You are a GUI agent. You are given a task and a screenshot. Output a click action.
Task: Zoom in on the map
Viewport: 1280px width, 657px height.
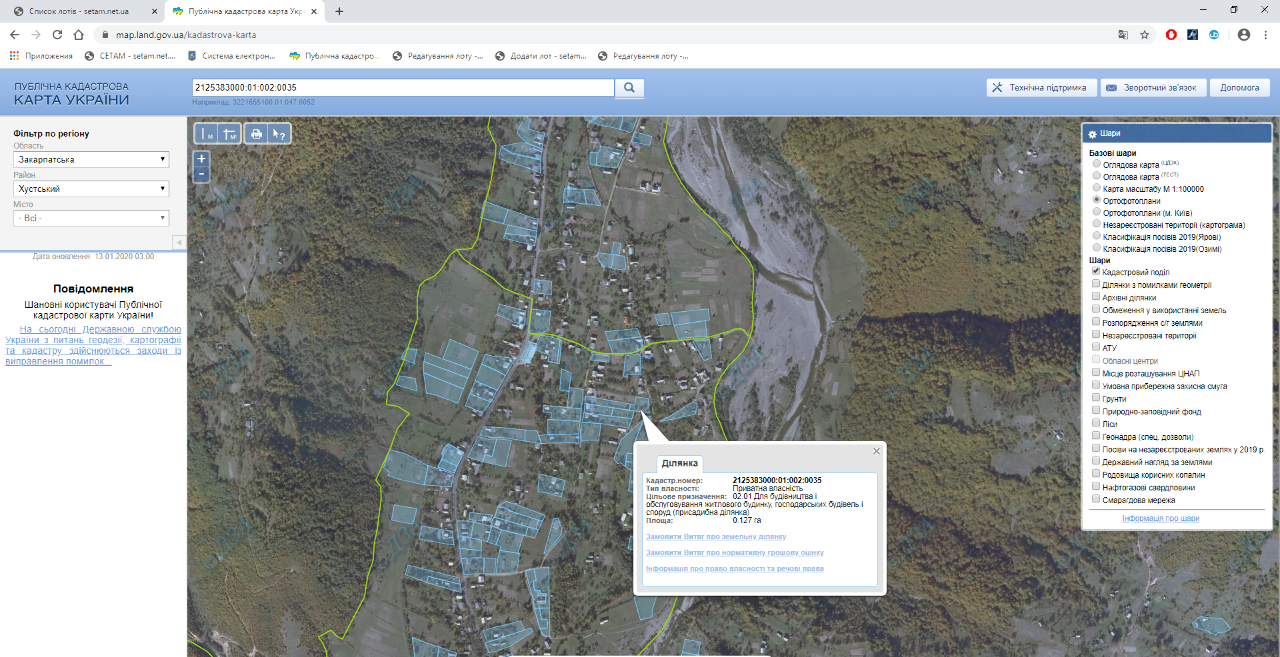(202, 158)
